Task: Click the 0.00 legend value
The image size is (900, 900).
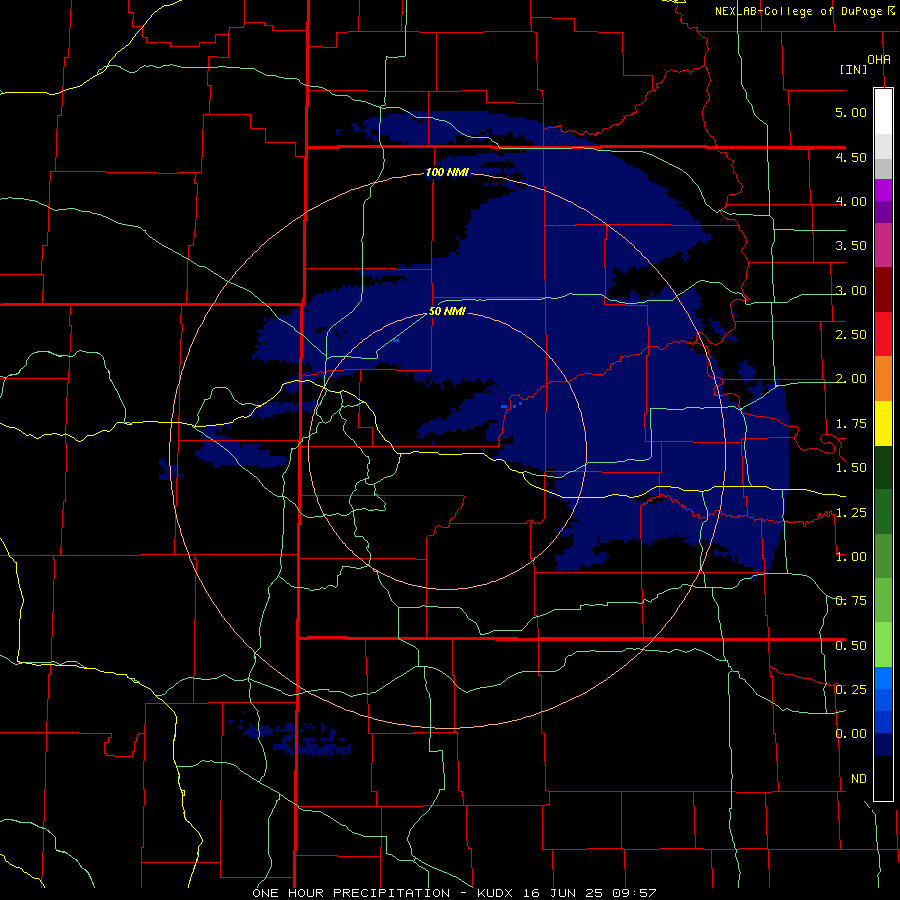Action: tap(851, 734)
